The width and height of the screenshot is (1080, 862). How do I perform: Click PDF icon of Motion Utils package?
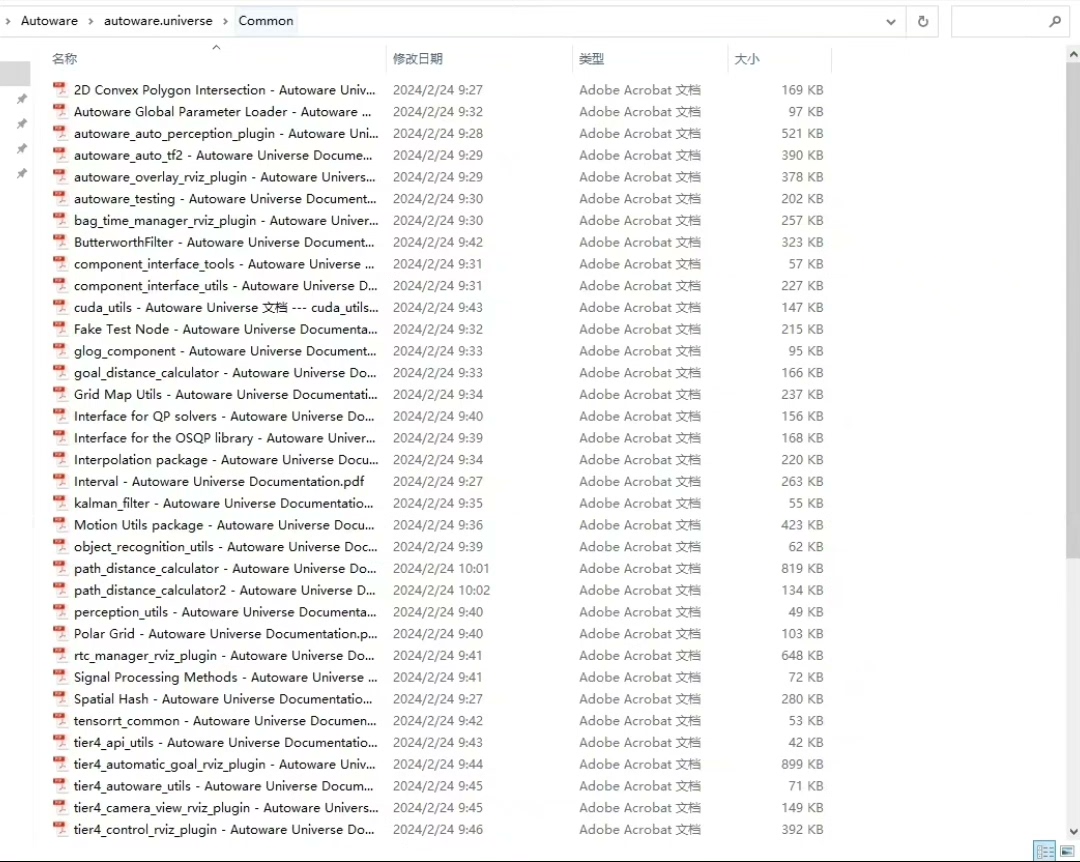[61, 525]
